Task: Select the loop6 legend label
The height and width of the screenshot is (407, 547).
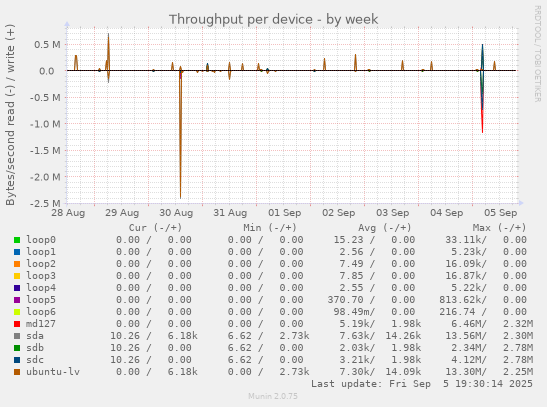Action: pyautogui.click(x=41, y=312)
